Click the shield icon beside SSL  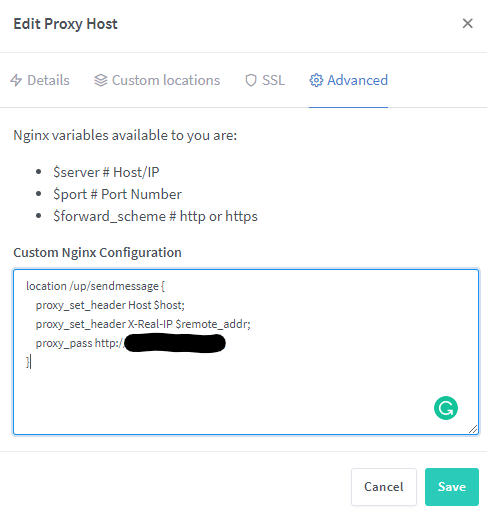251,80
